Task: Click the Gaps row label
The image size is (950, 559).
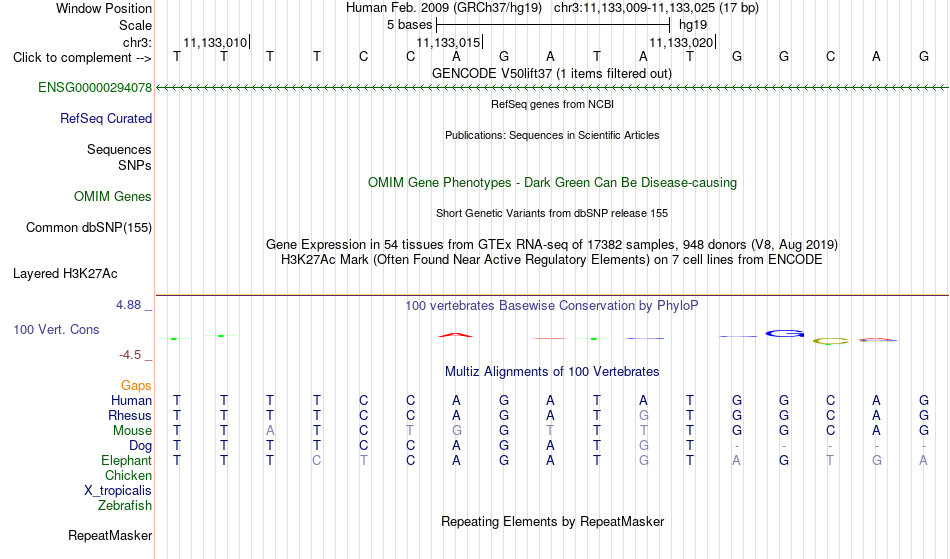Action: coord(136,386)
